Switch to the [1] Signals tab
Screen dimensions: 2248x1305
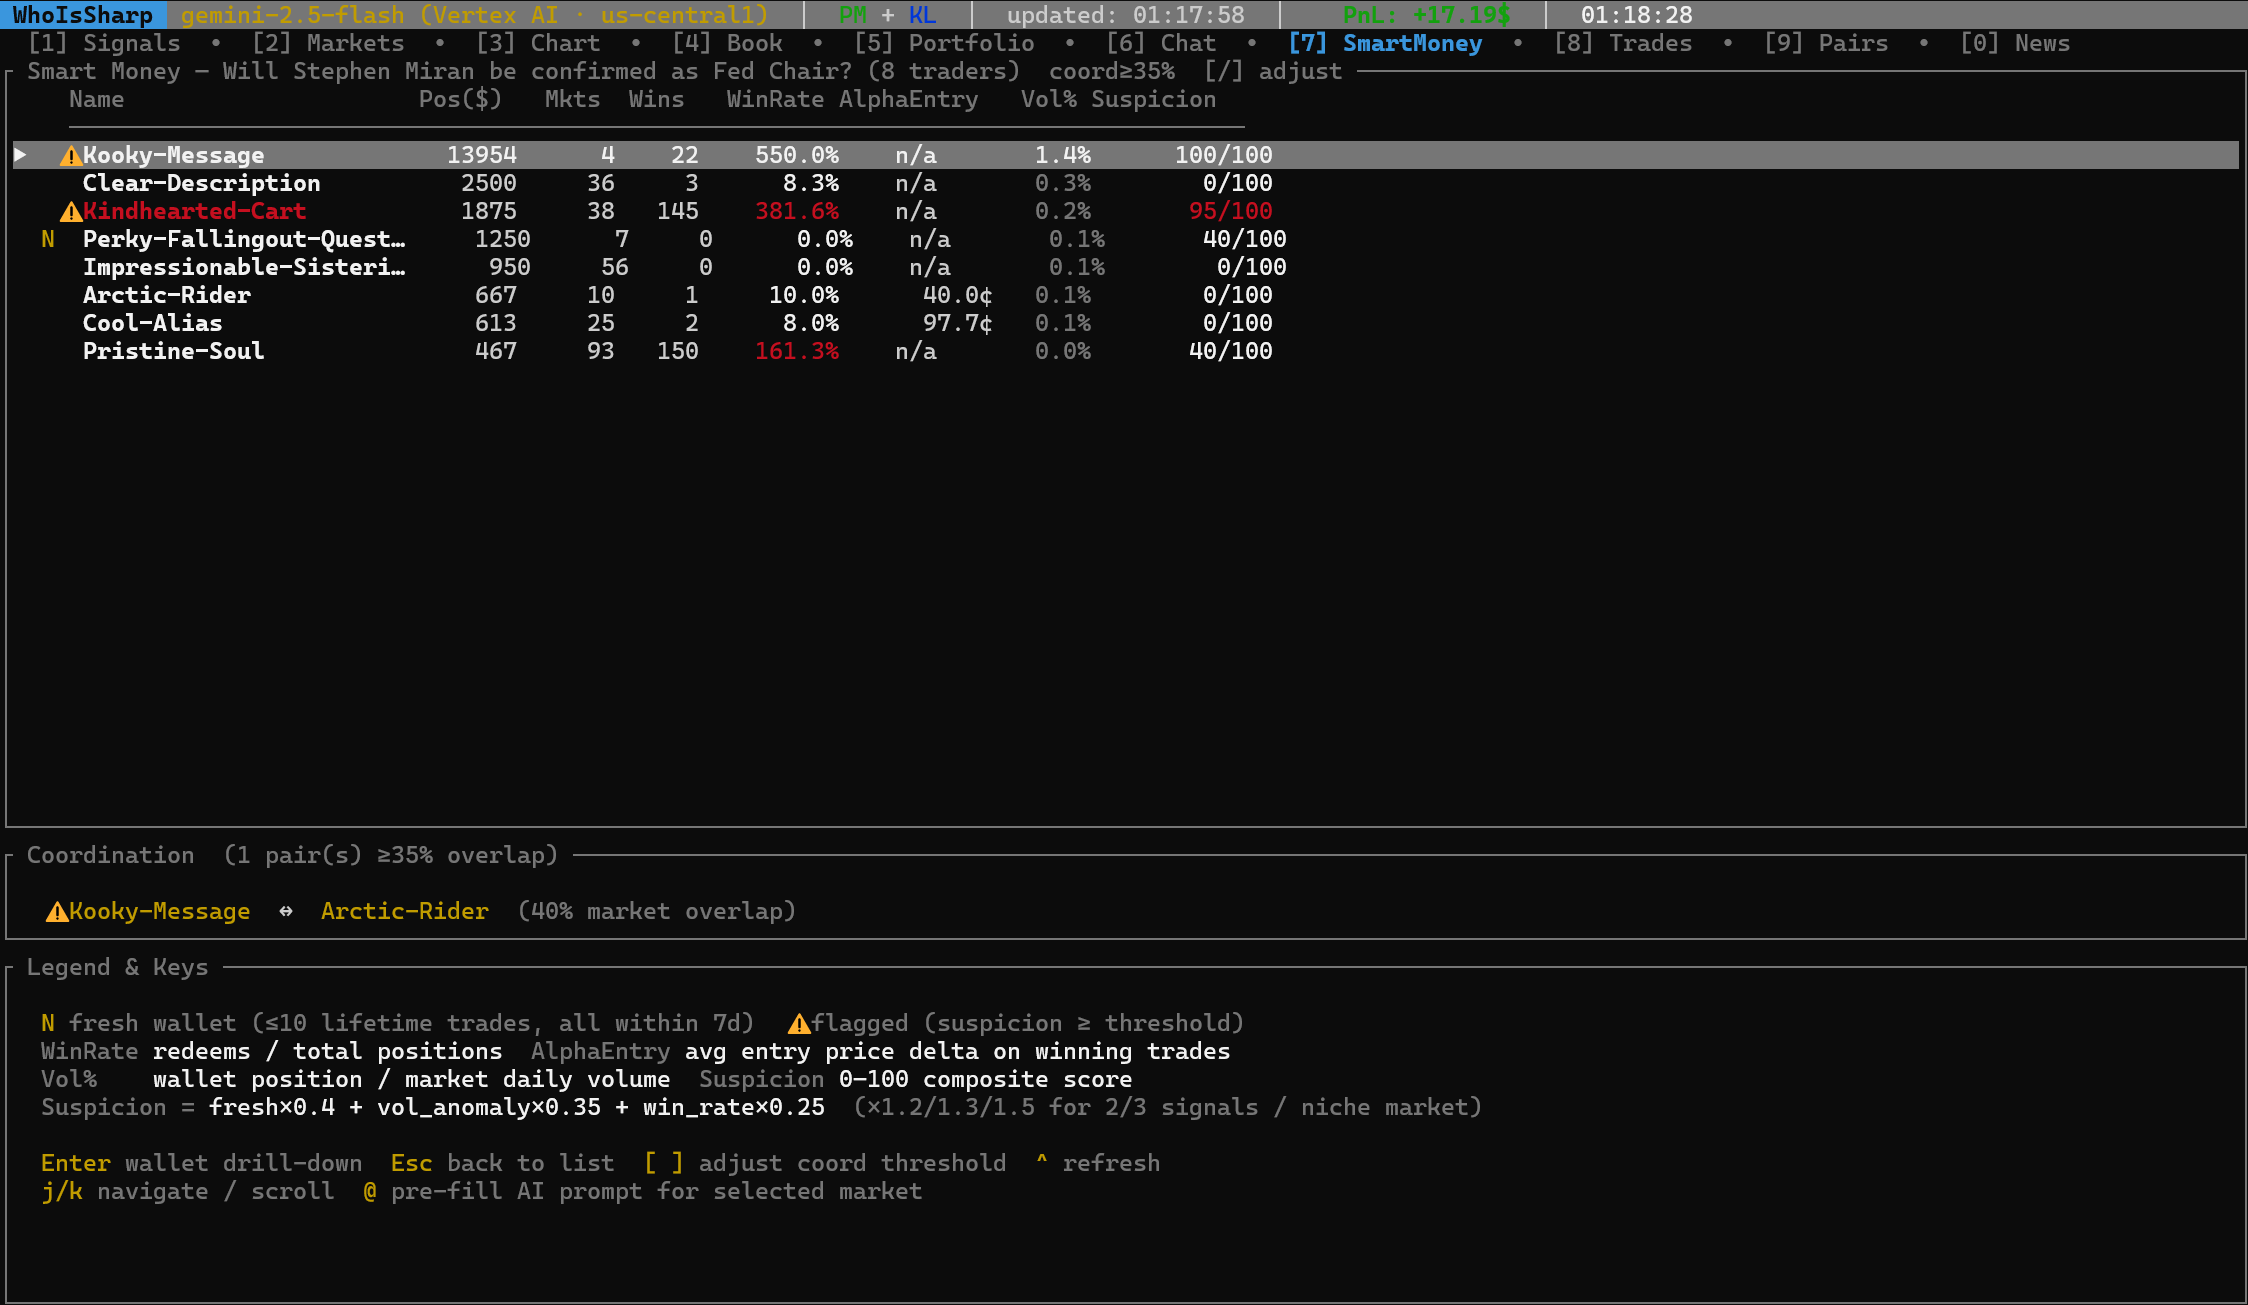pyautogui.click(x=105, y=44)
